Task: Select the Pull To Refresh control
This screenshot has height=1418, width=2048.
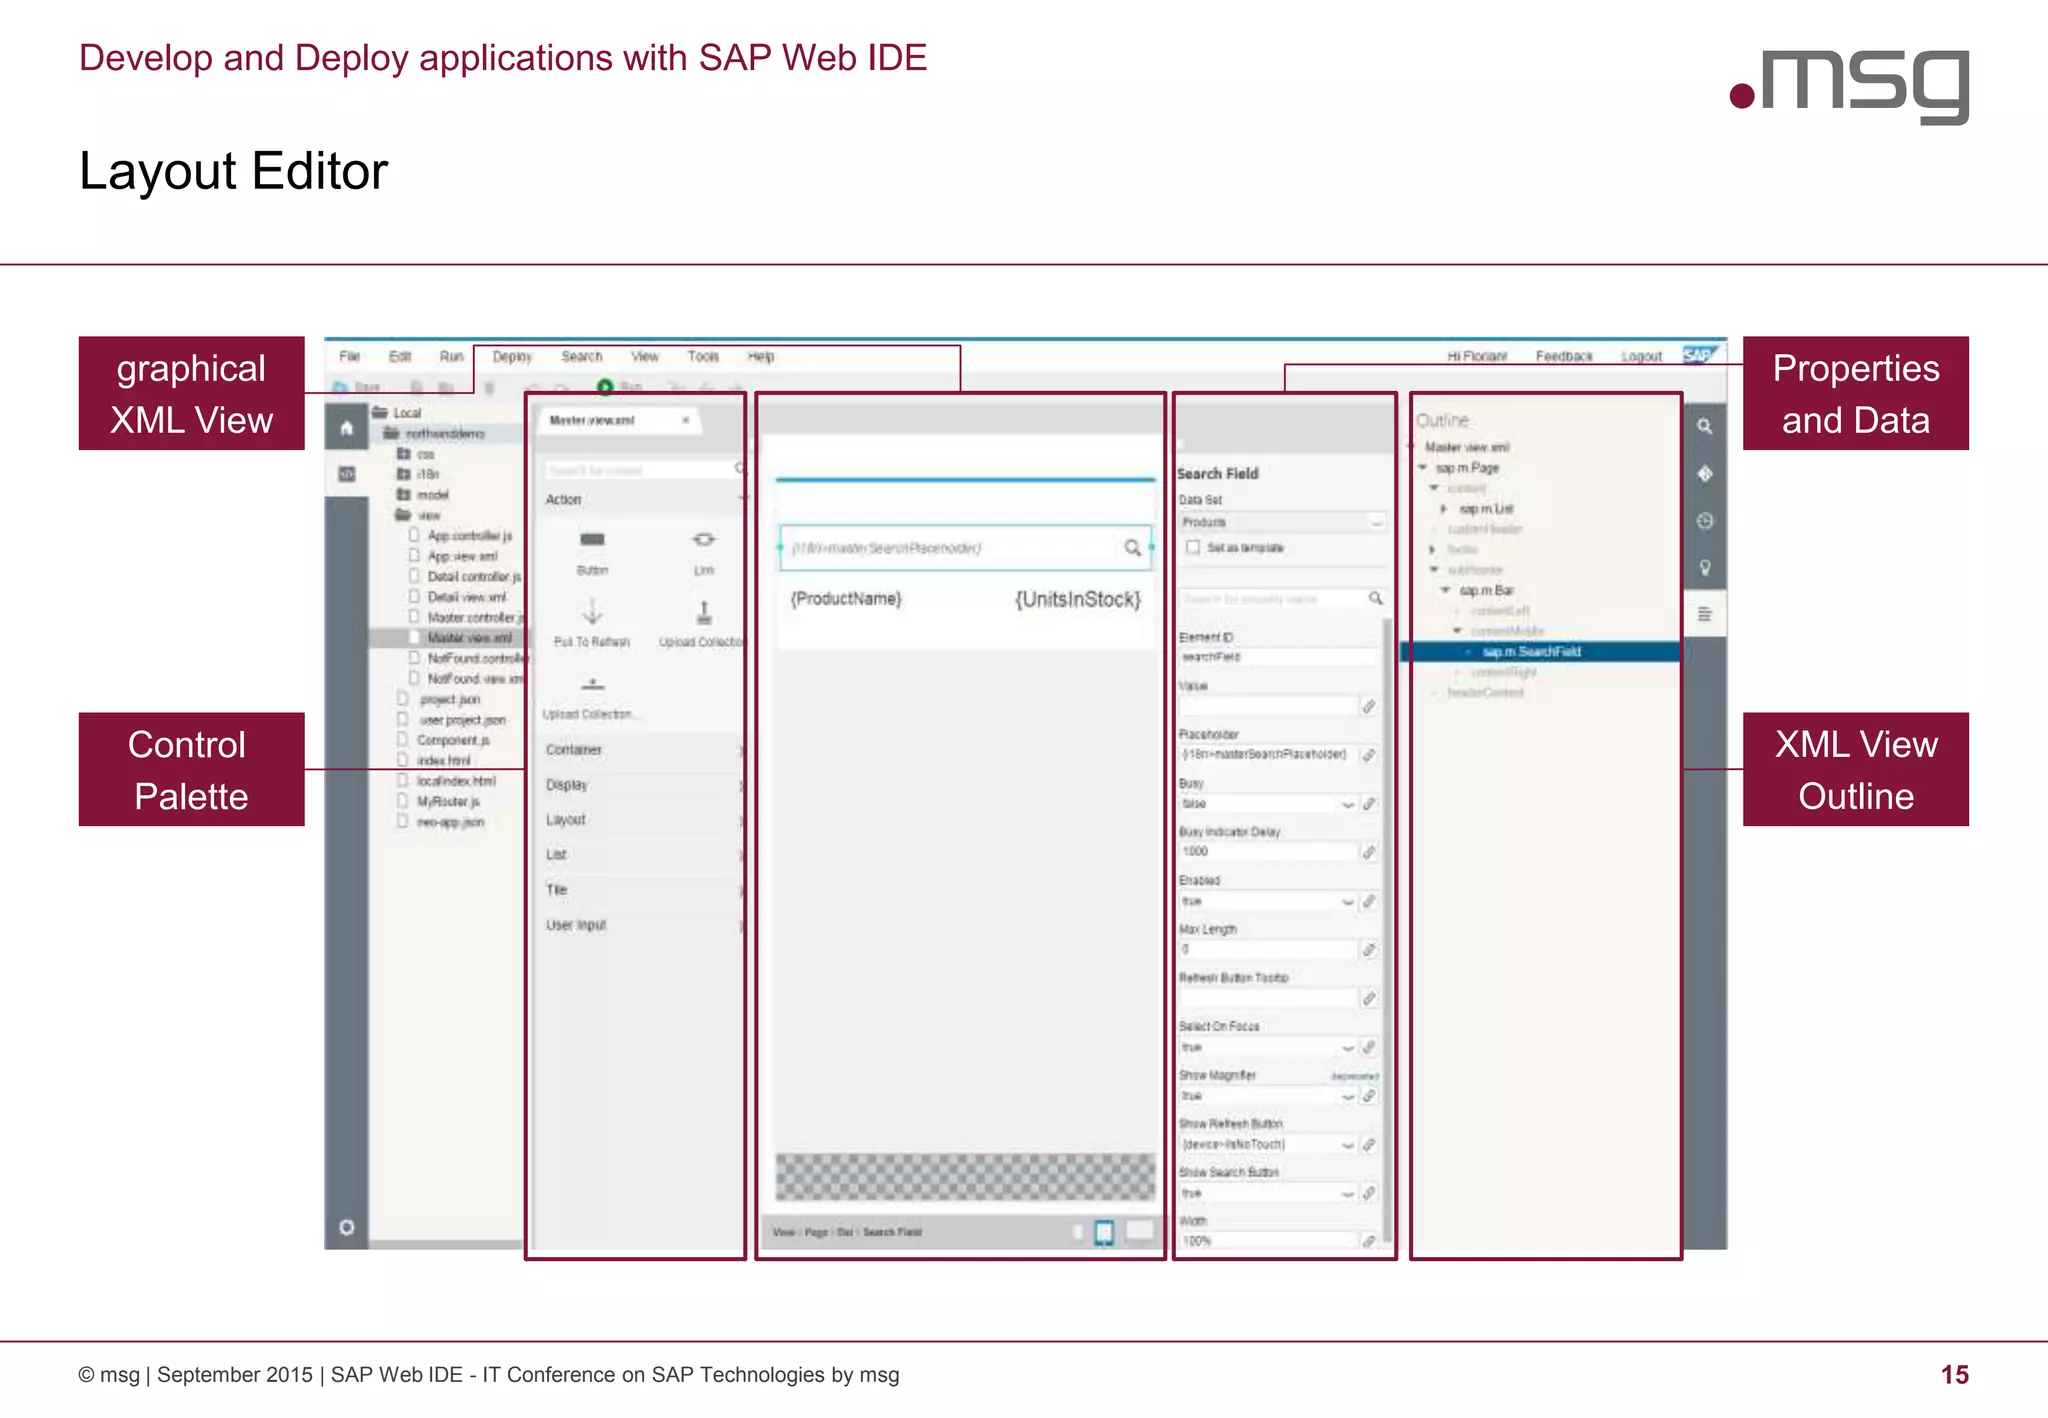Action: coord(592,622)
